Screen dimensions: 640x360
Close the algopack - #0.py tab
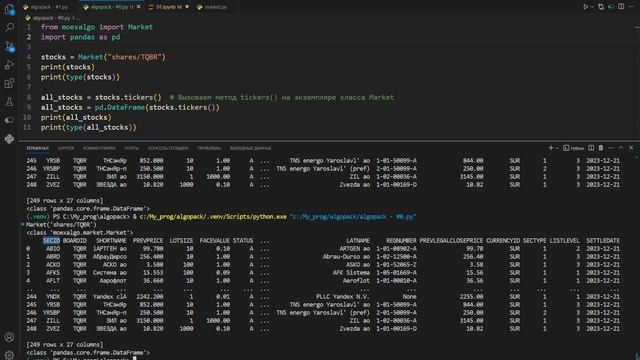click(x=139, y=7)
